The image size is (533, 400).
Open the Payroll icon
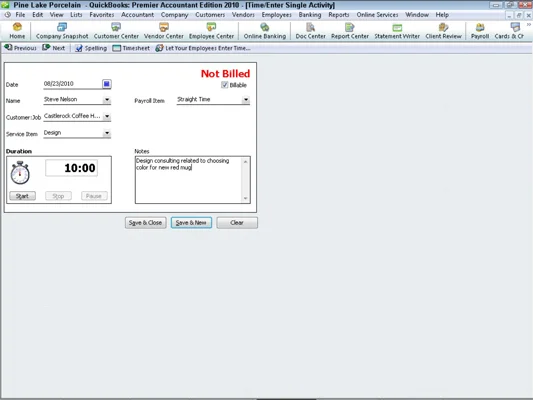coord(480,31)
